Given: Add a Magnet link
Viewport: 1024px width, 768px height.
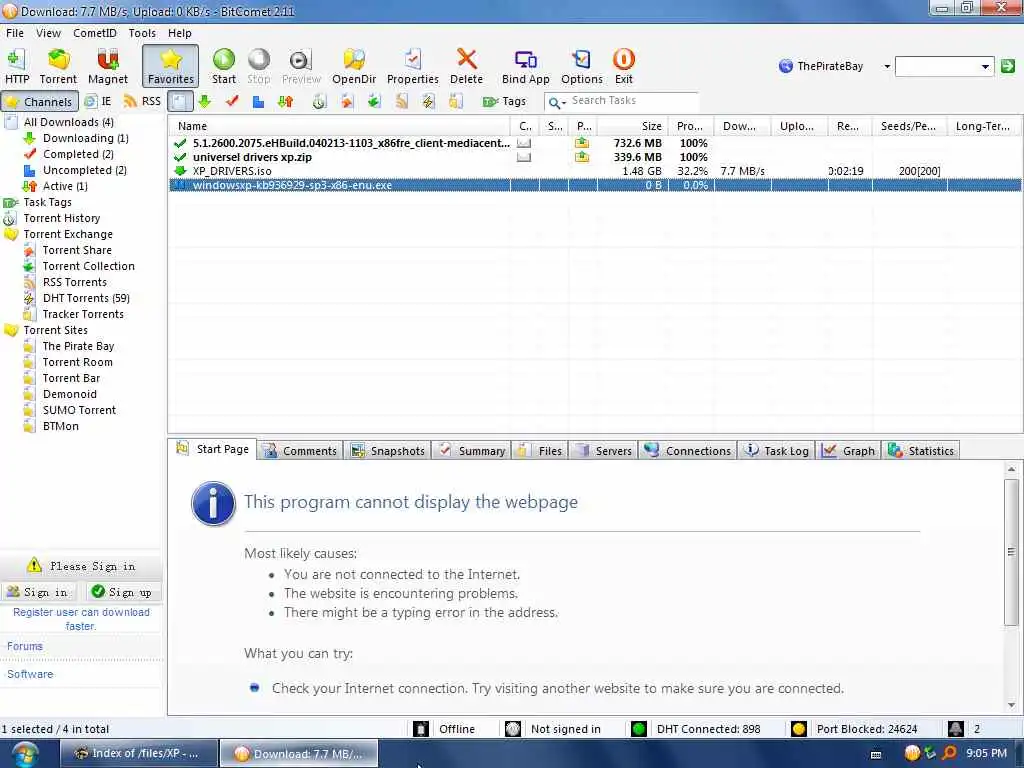Looking at the screenshot, I should [108, 66].
